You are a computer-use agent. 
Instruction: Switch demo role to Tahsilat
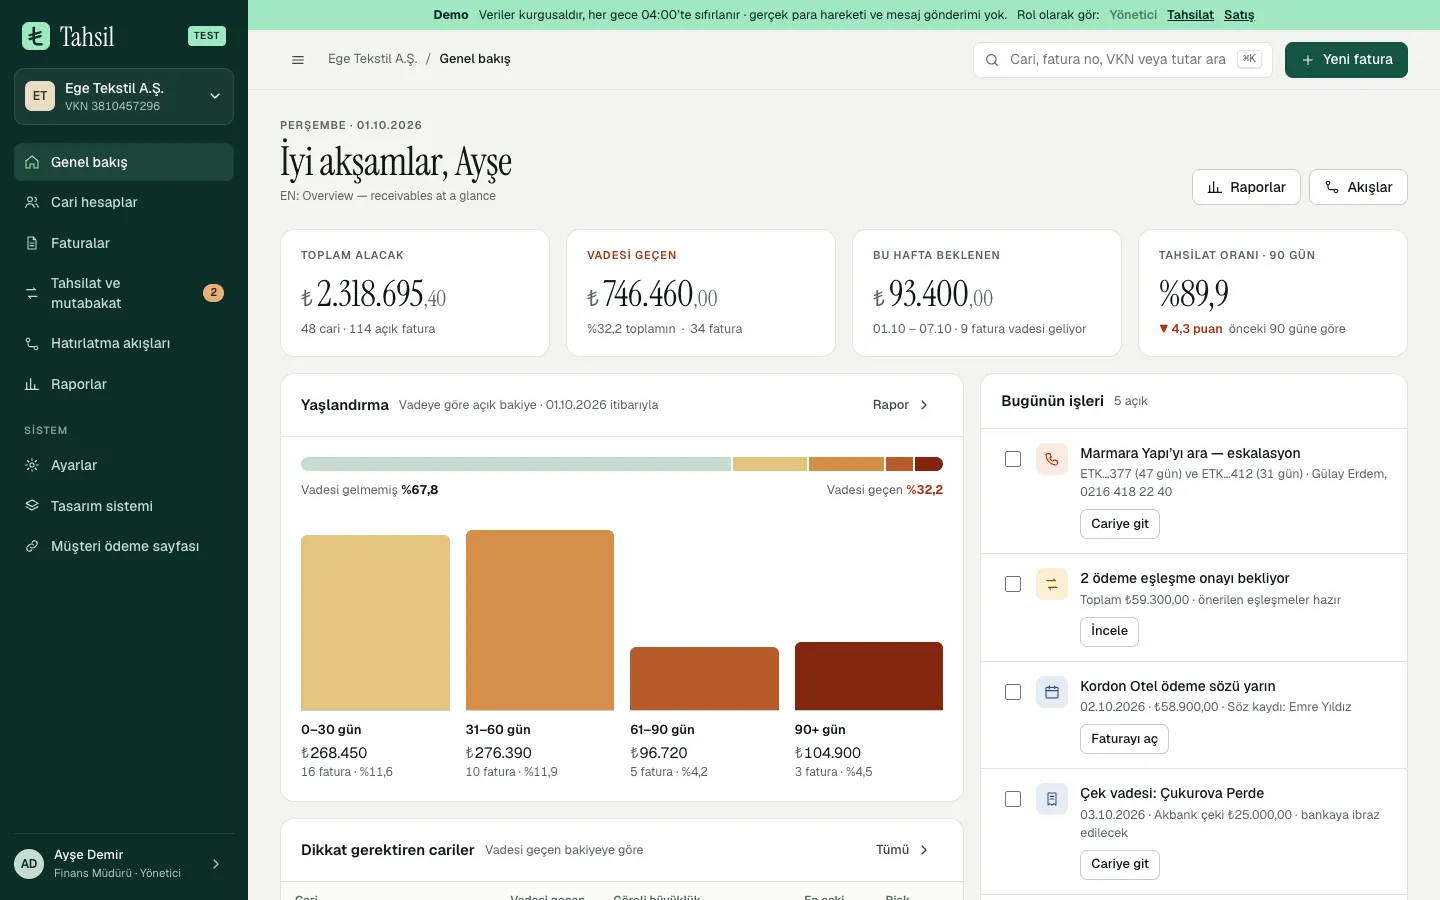pos(1190,15)
